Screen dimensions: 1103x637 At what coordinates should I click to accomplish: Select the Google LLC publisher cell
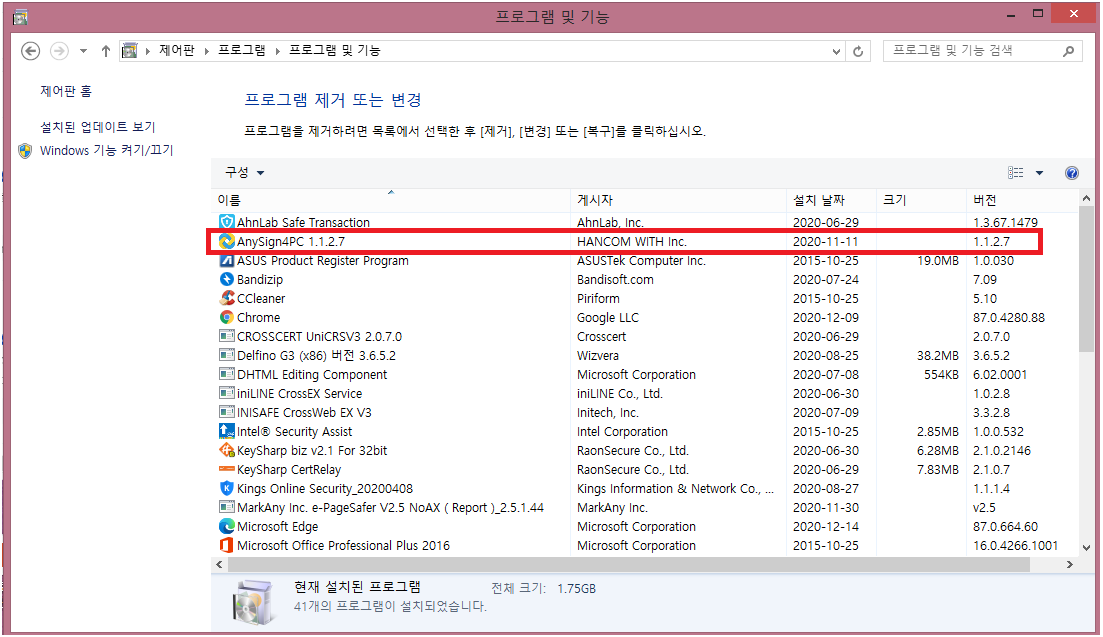coord(608,317)
